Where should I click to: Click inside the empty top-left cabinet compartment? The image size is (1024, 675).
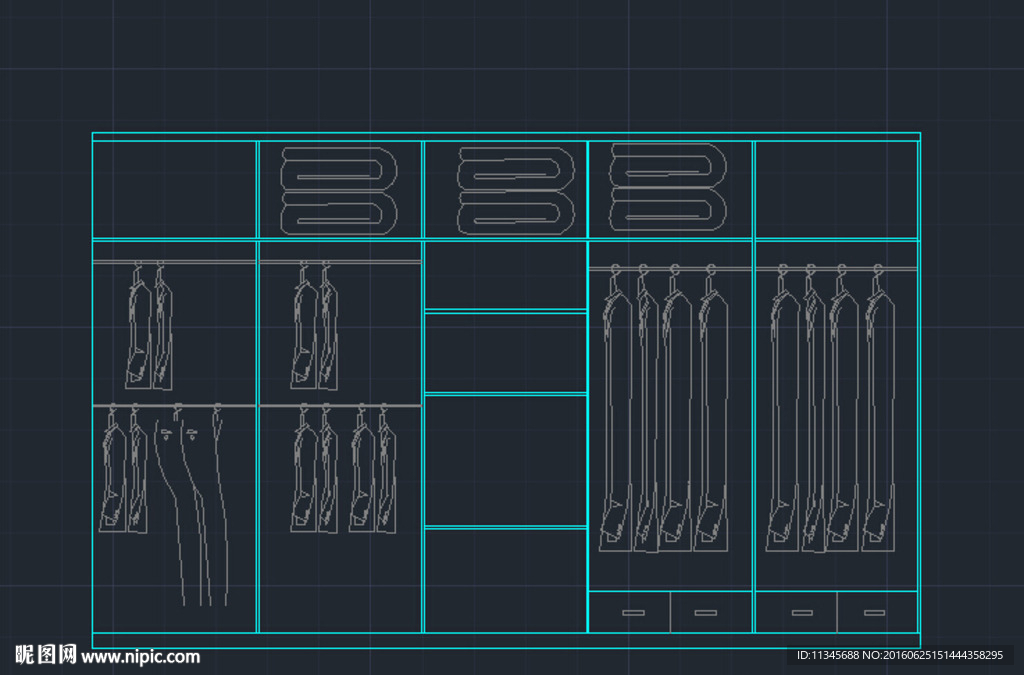pos(175,190)
